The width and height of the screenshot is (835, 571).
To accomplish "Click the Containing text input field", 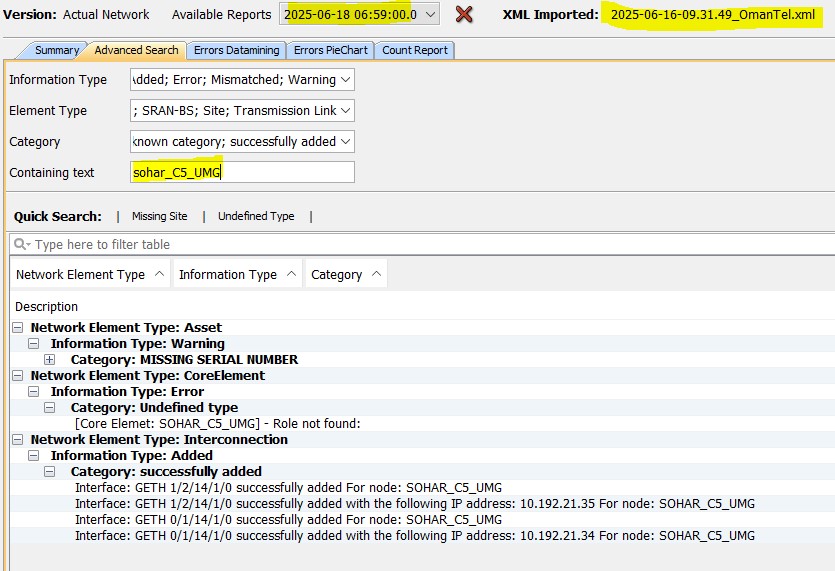I will click(242, 173).
